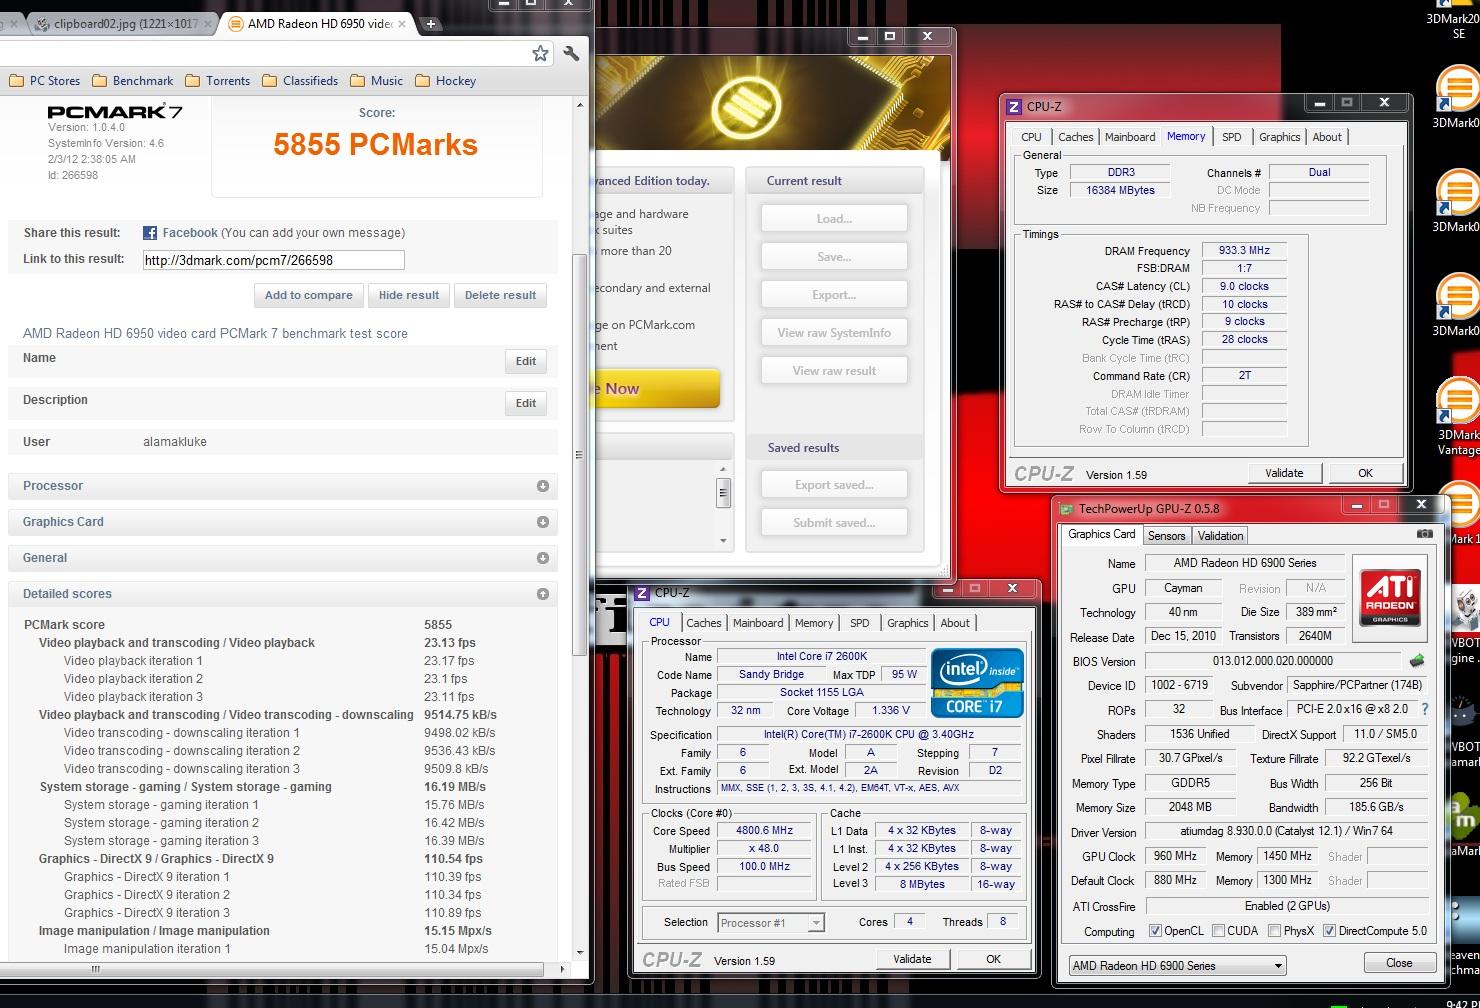Viewport: 1480px width, 1008px height.
Task: Click the CPU-Z Memory window title icon
Action: pos(1014,106)
